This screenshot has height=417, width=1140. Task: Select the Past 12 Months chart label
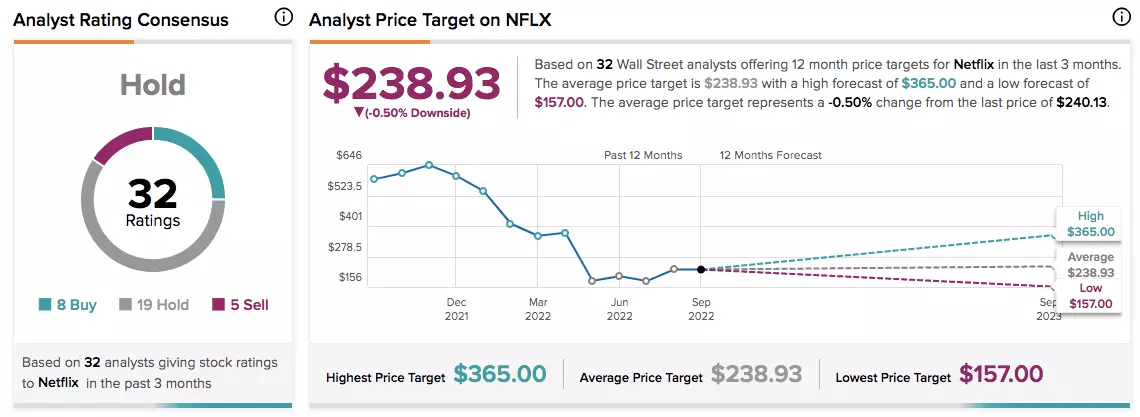pyautogui.click(x=643, y=155)
